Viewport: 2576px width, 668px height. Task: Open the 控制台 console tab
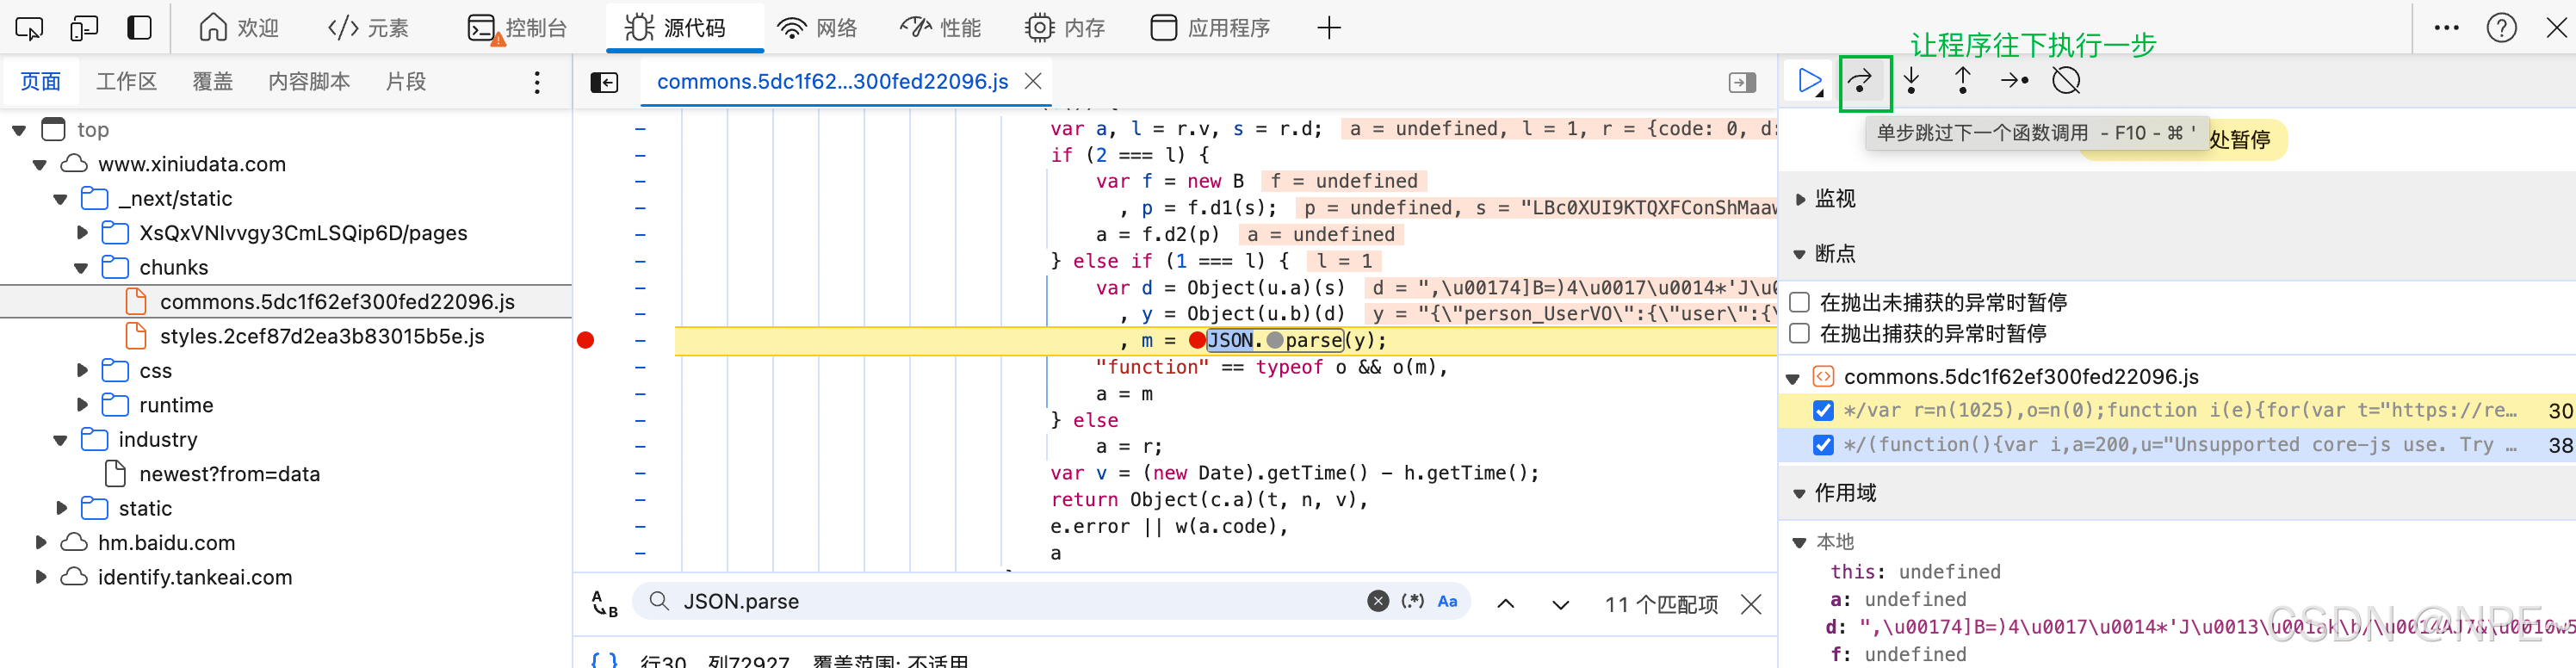[517, 28]
